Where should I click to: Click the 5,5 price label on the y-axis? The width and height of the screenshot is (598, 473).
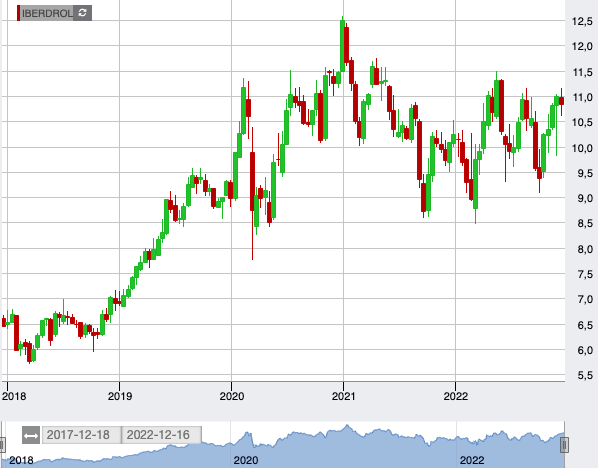coord(585,375)
